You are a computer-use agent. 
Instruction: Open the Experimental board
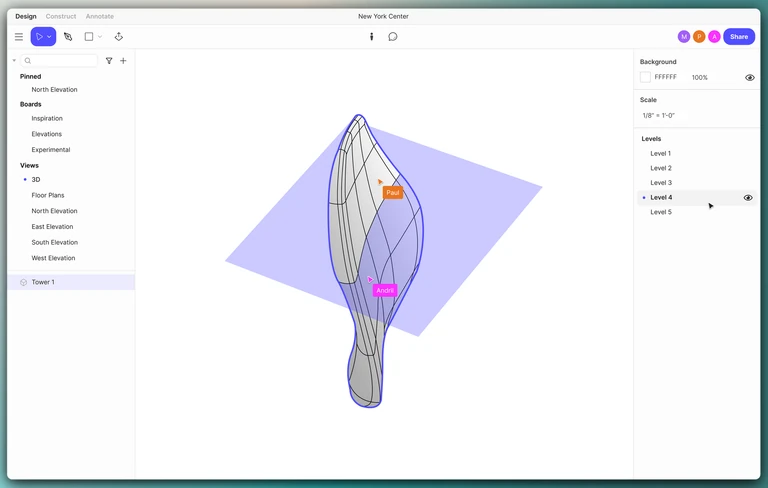click(51, 150)
